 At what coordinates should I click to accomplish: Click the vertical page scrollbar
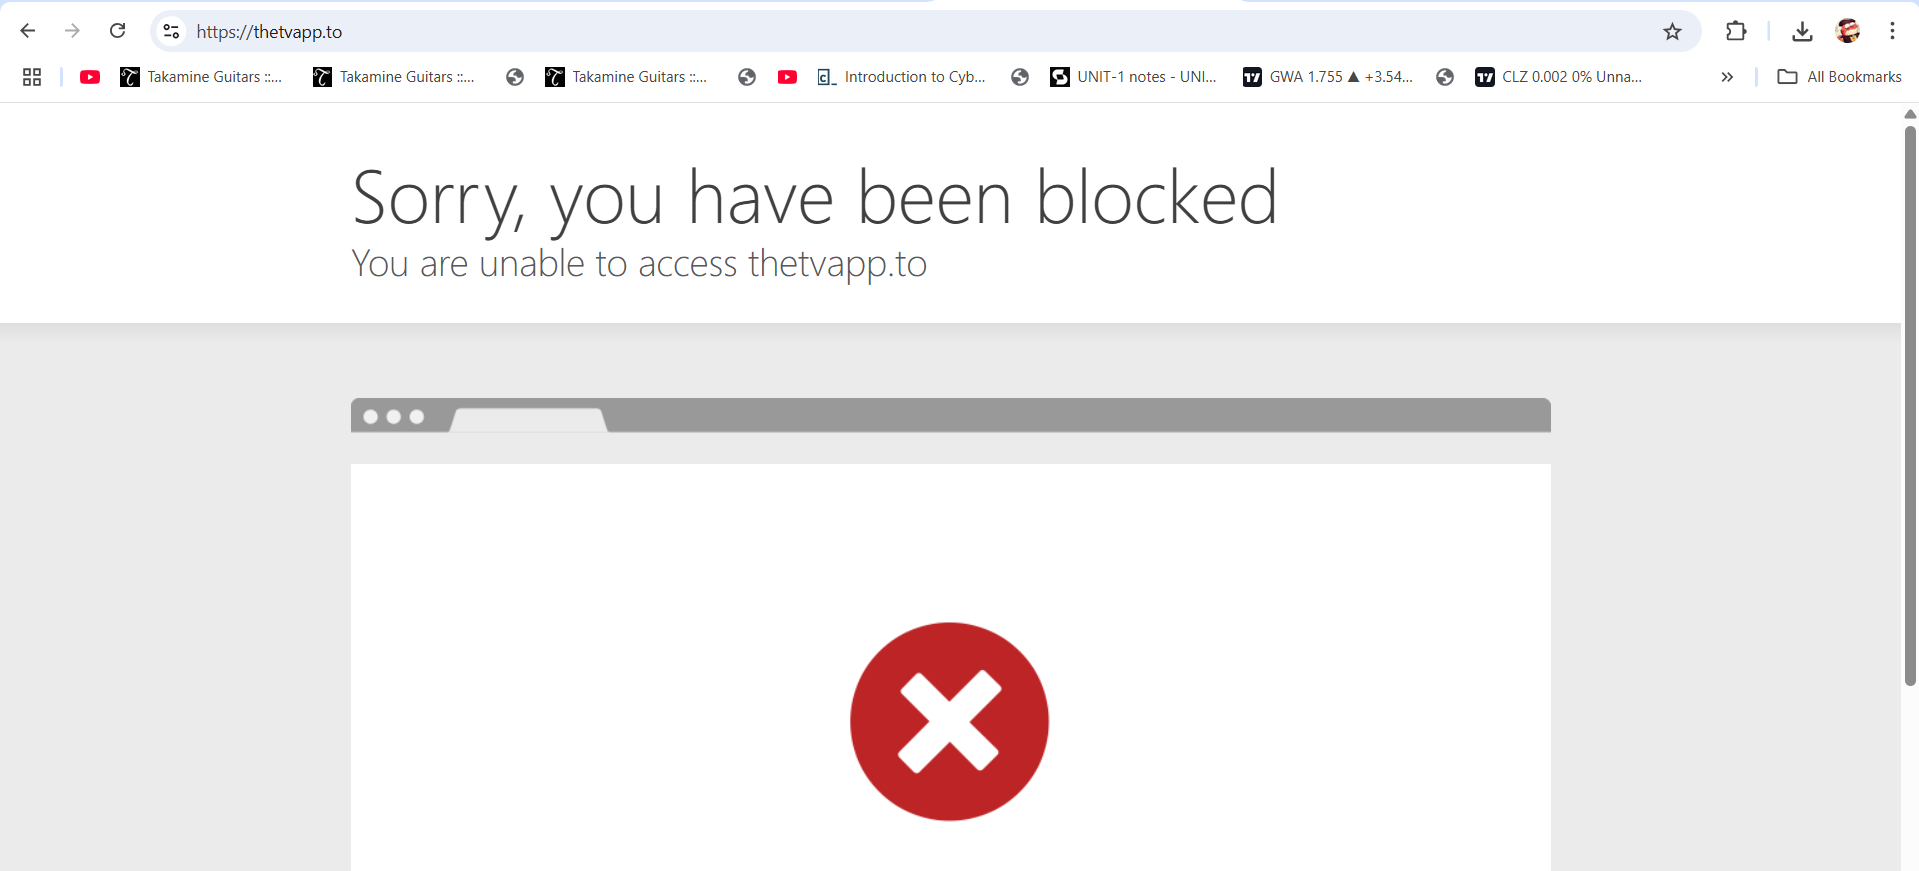pyautogui.click(x=1910, y=405)
